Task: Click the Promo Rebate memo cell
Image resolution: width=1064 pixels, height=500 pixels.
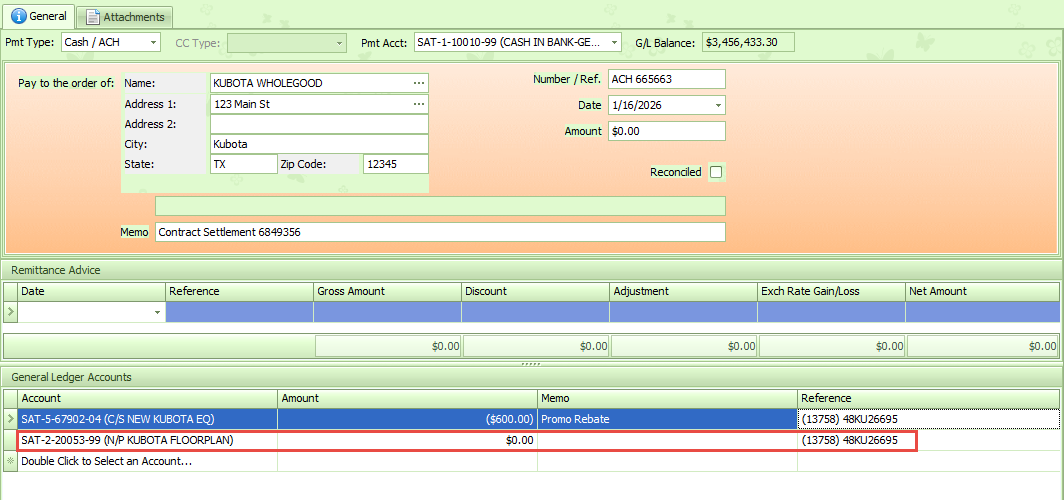Action: pyautogui.click(x=668, y=419)
